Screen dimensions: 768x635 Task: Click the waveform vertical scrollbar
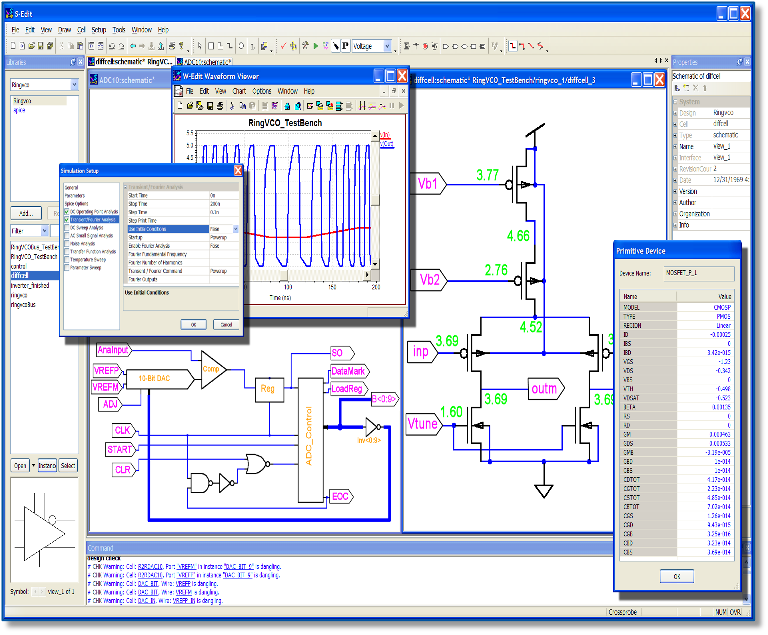375,199
